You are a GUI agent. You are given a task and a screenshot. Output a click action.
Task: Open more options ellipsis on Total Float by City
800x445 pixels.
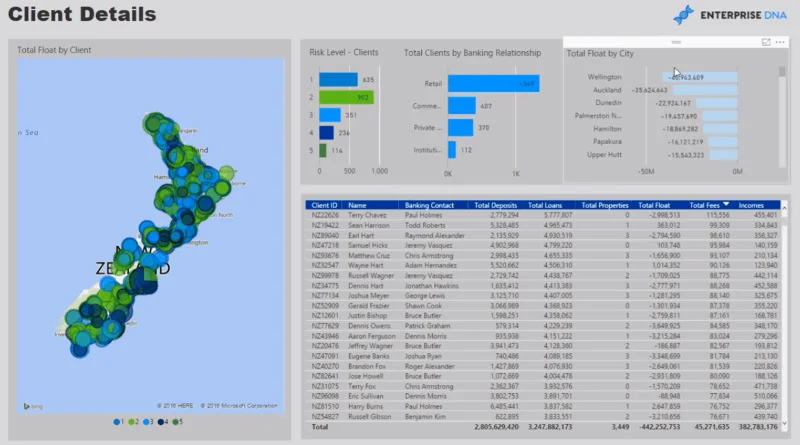pyautogui.click(x=780, y=42)
